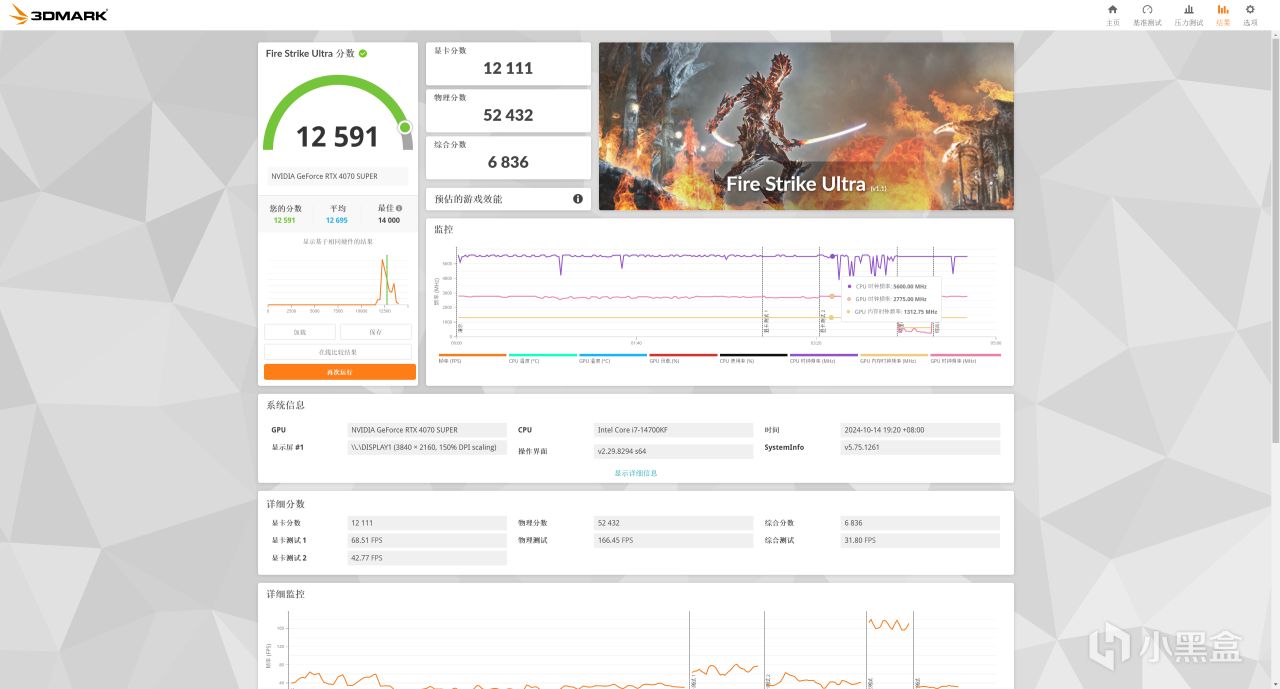
Task: Click the 详细分数 section heading
Action: (285, 504)
